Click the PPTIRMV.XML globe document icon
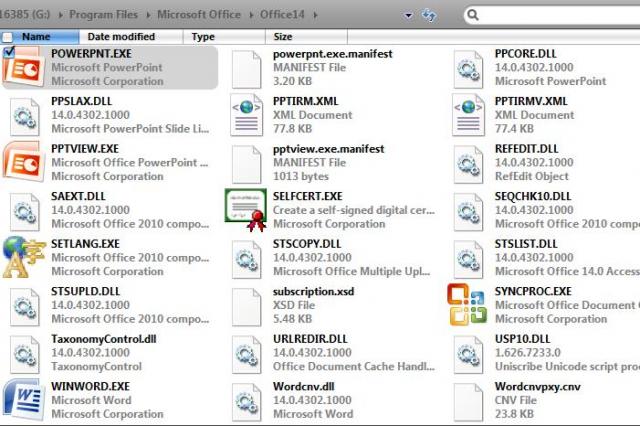The width and height of the screenshot is (640, 426). (x=468, y=115)
